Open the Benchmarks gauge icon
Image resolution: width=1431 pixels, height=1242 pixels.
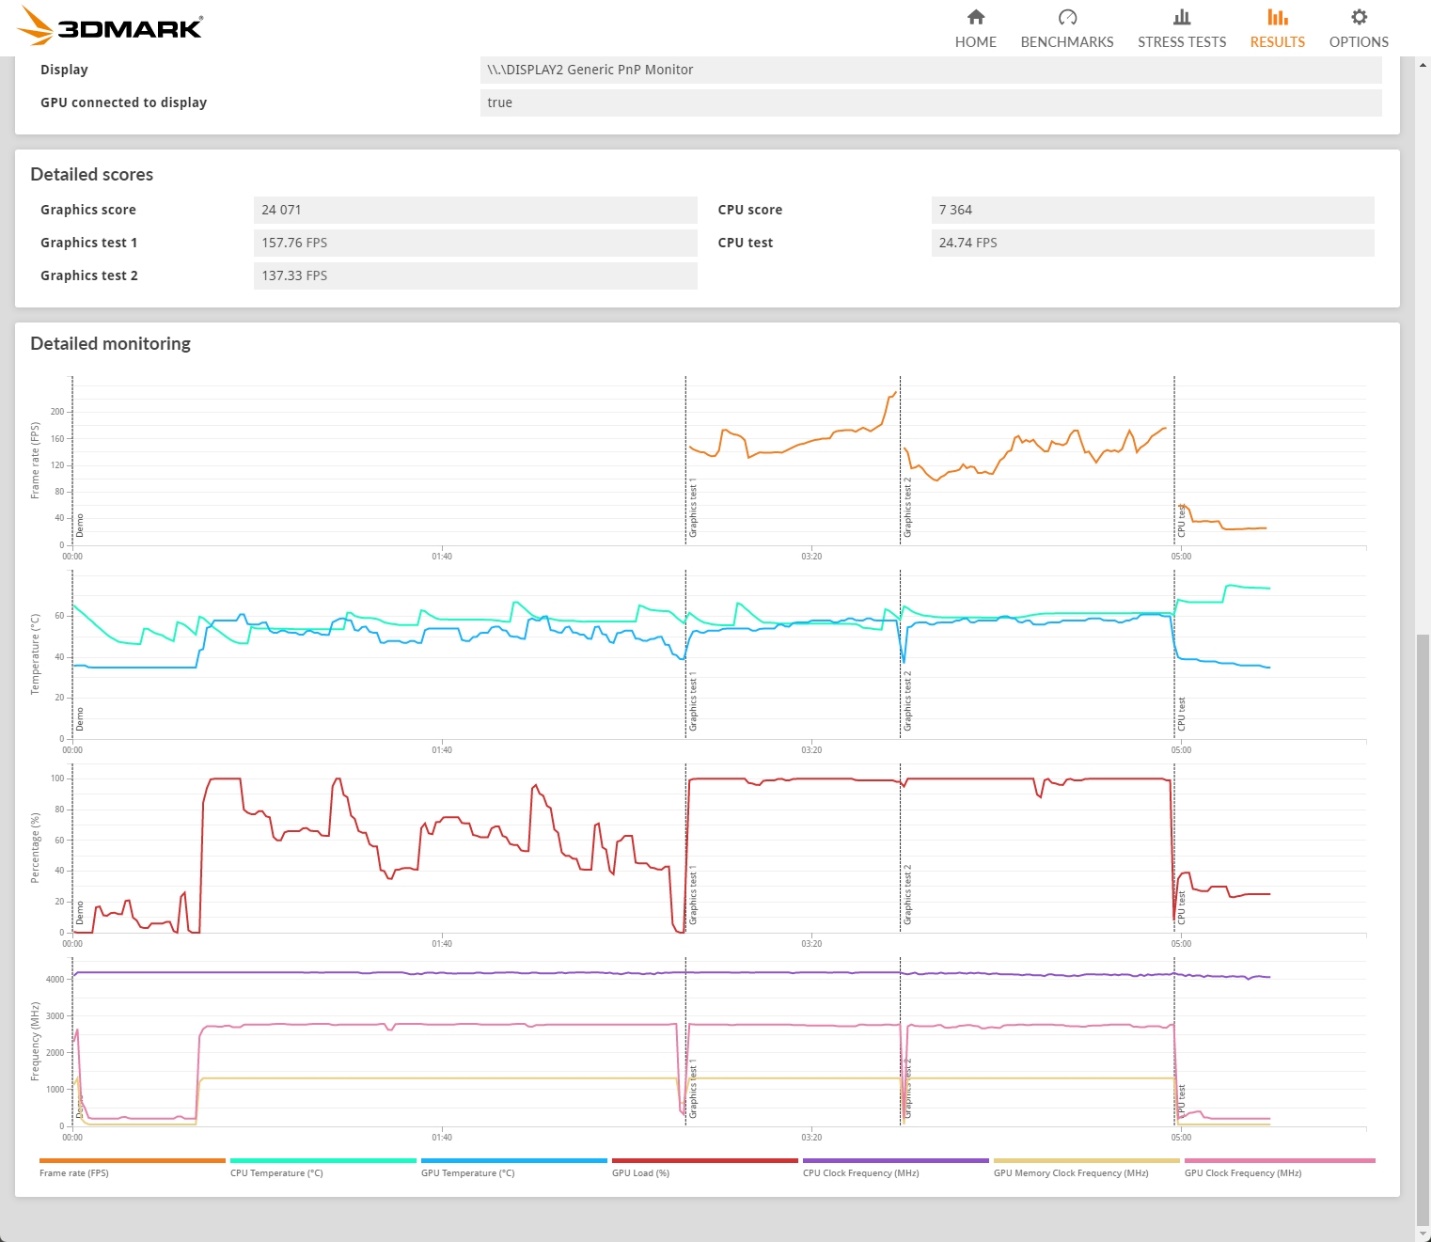coord(1067,17)
